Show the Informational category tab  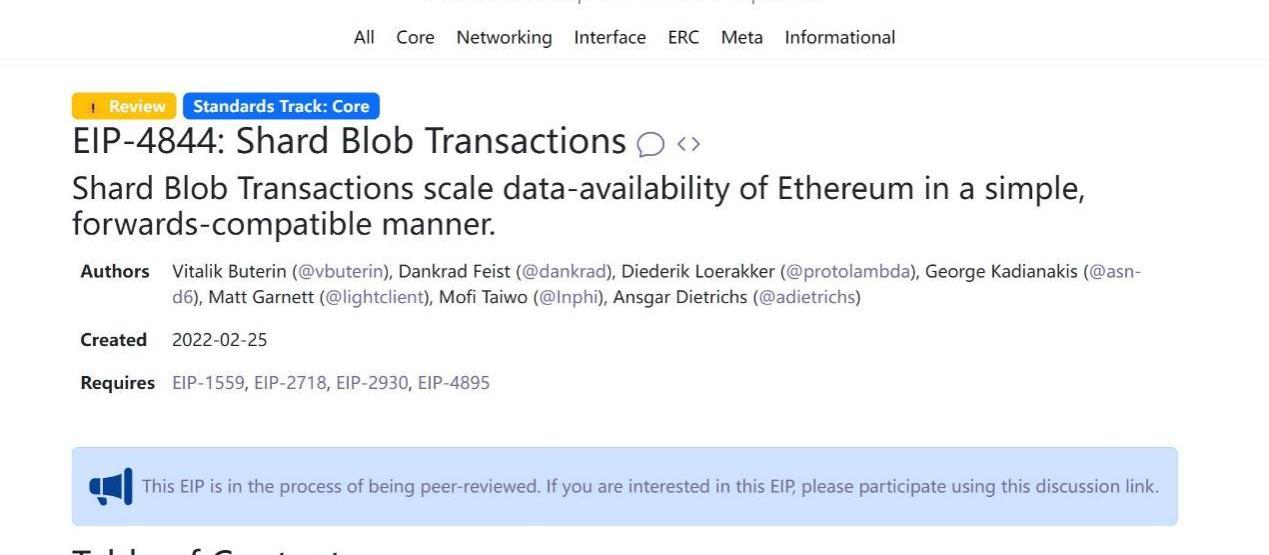point(840,38)
